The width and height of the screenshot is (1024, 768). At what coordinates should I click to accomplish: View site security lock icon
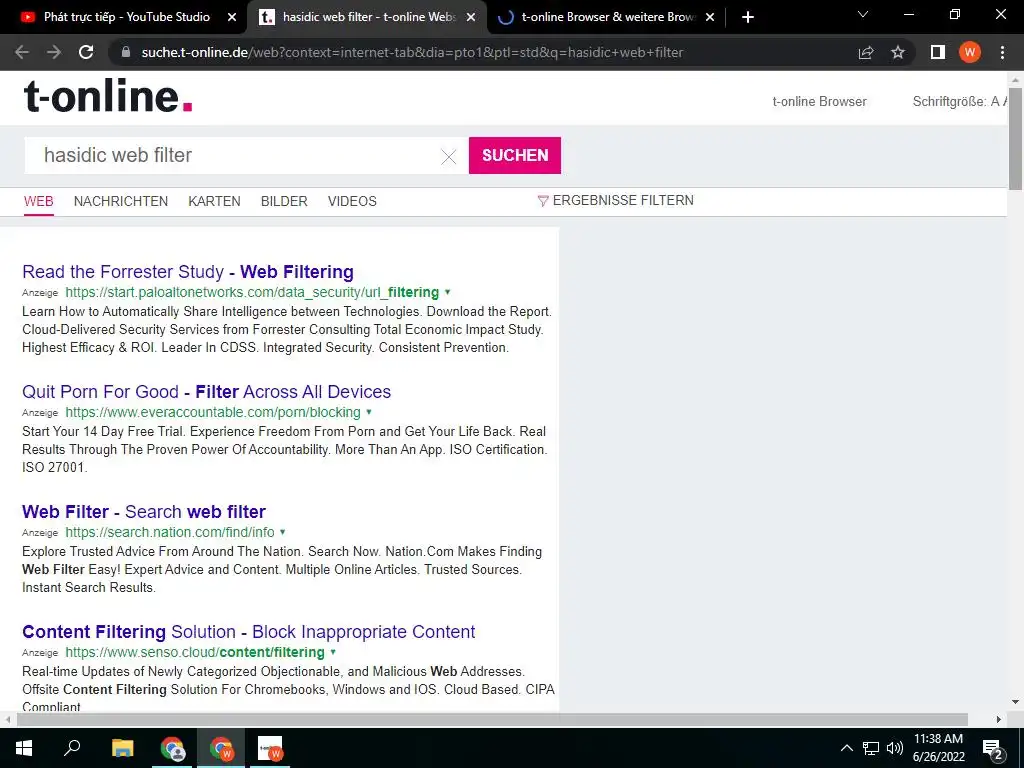[x=126, y=52]
